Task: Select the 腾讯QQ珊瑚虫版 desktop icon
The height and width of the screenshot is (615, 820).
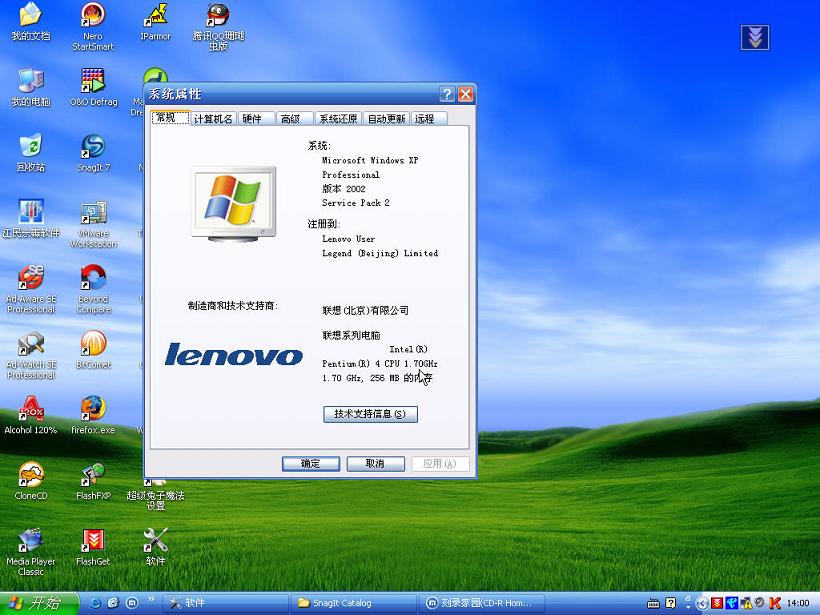Action: [218, 26]
